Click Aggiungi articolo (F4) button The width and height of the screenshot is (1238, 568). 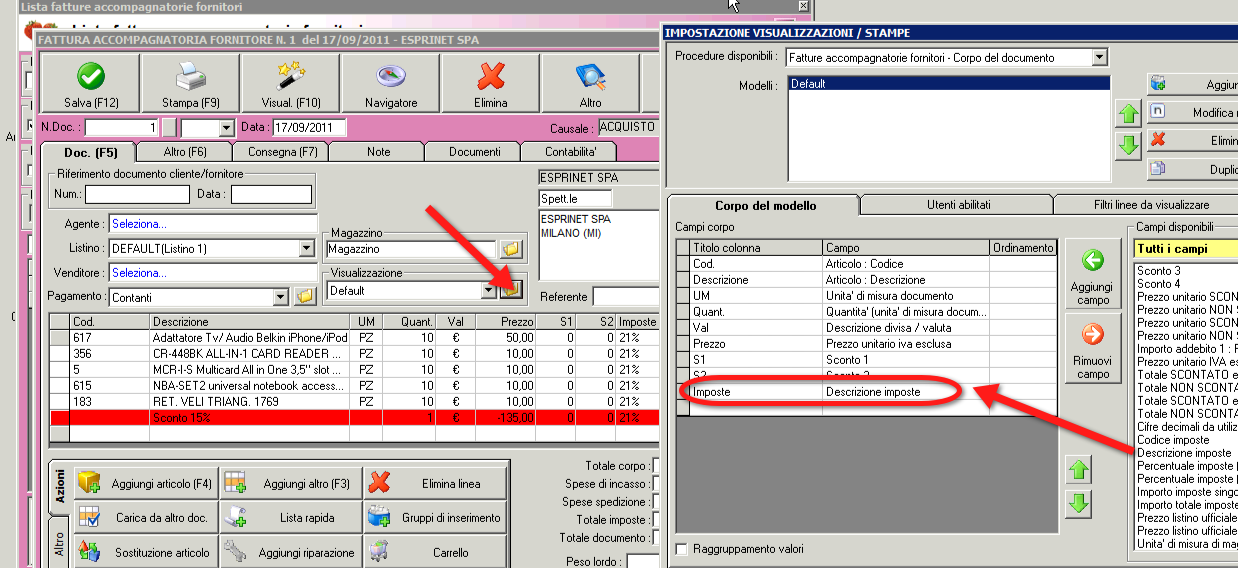pos(146,484)
